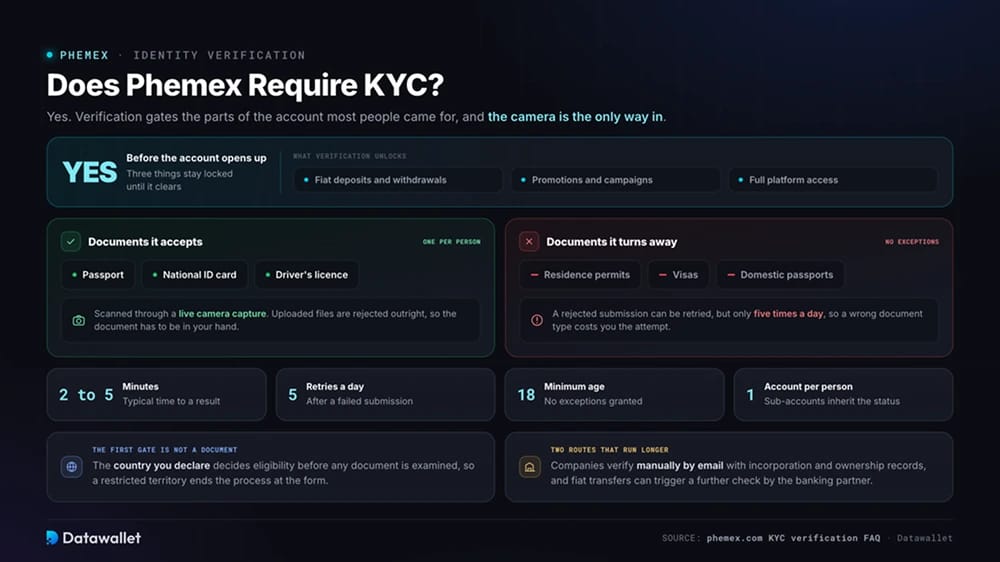The width and height of the screenshot is (1000, 562).
Task: Click the 1 Account per person stat card
Action: tap(843, 394)
